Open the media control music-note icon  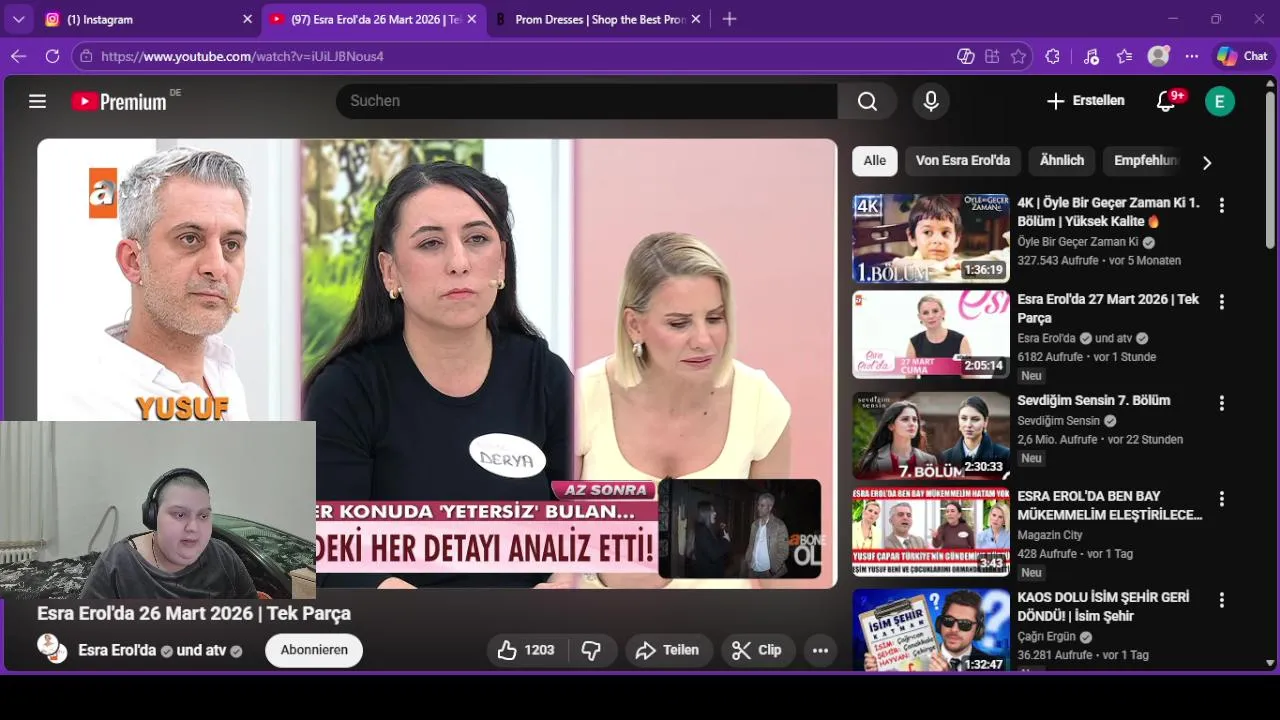pos(1090,56)
